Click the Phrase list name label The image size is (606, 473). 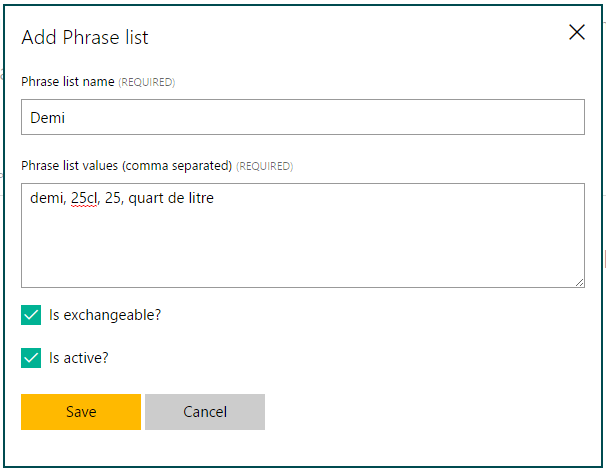click(68, 82)
